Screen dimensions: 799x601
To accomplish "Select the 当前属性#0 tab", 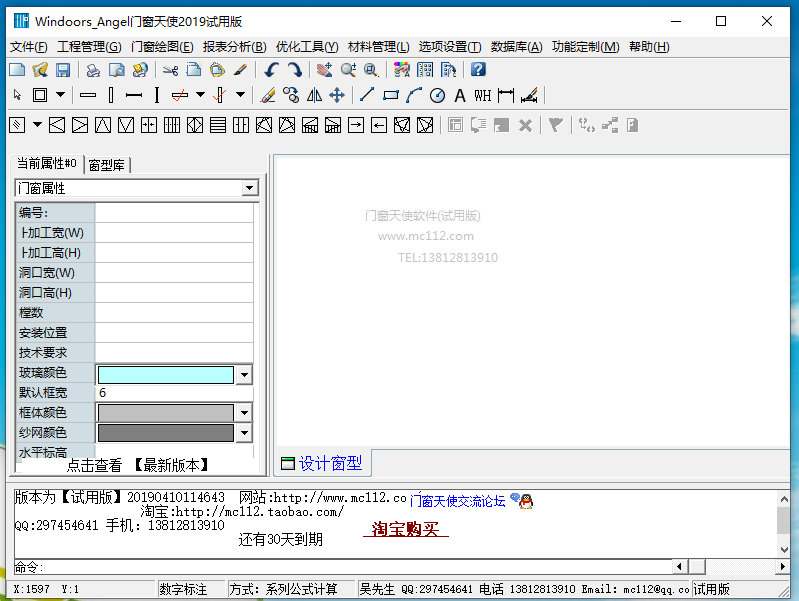I will (x=47, y=163).
